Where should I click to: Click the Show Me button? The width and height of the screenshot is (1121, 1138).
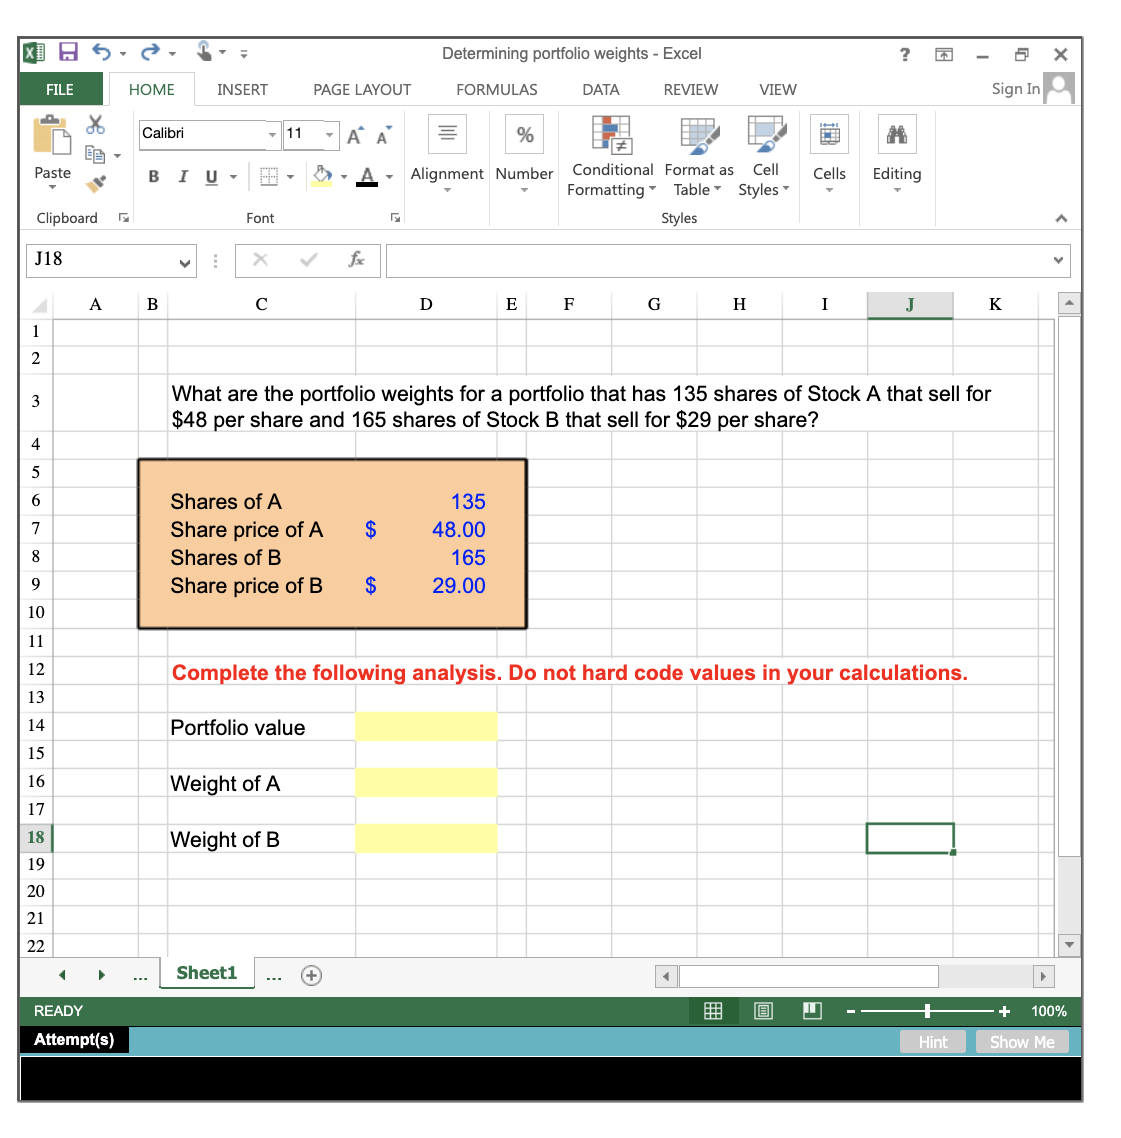pos(1022,1041)
